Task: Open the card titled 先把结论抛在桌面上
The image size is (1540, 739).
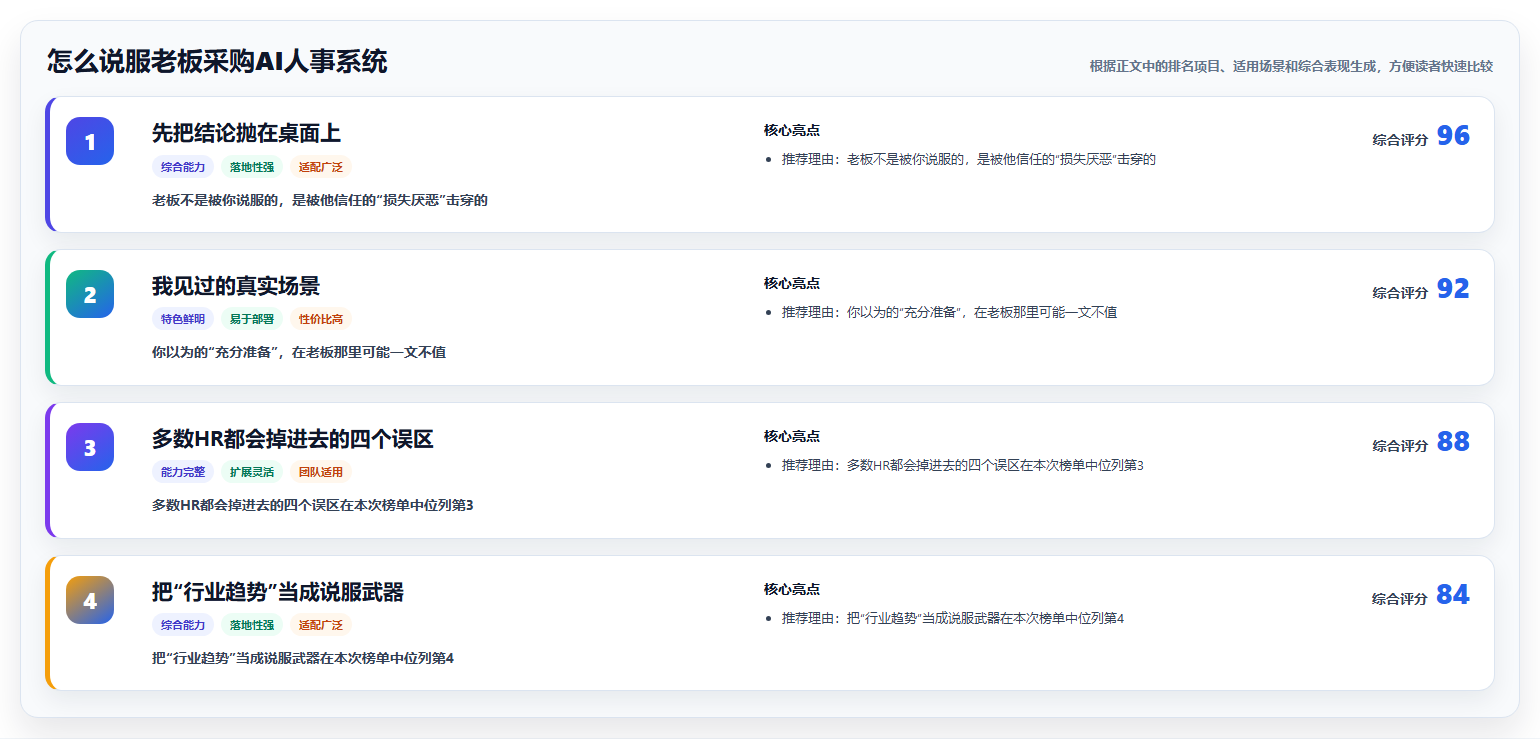Action: click(x=770, y=164)
